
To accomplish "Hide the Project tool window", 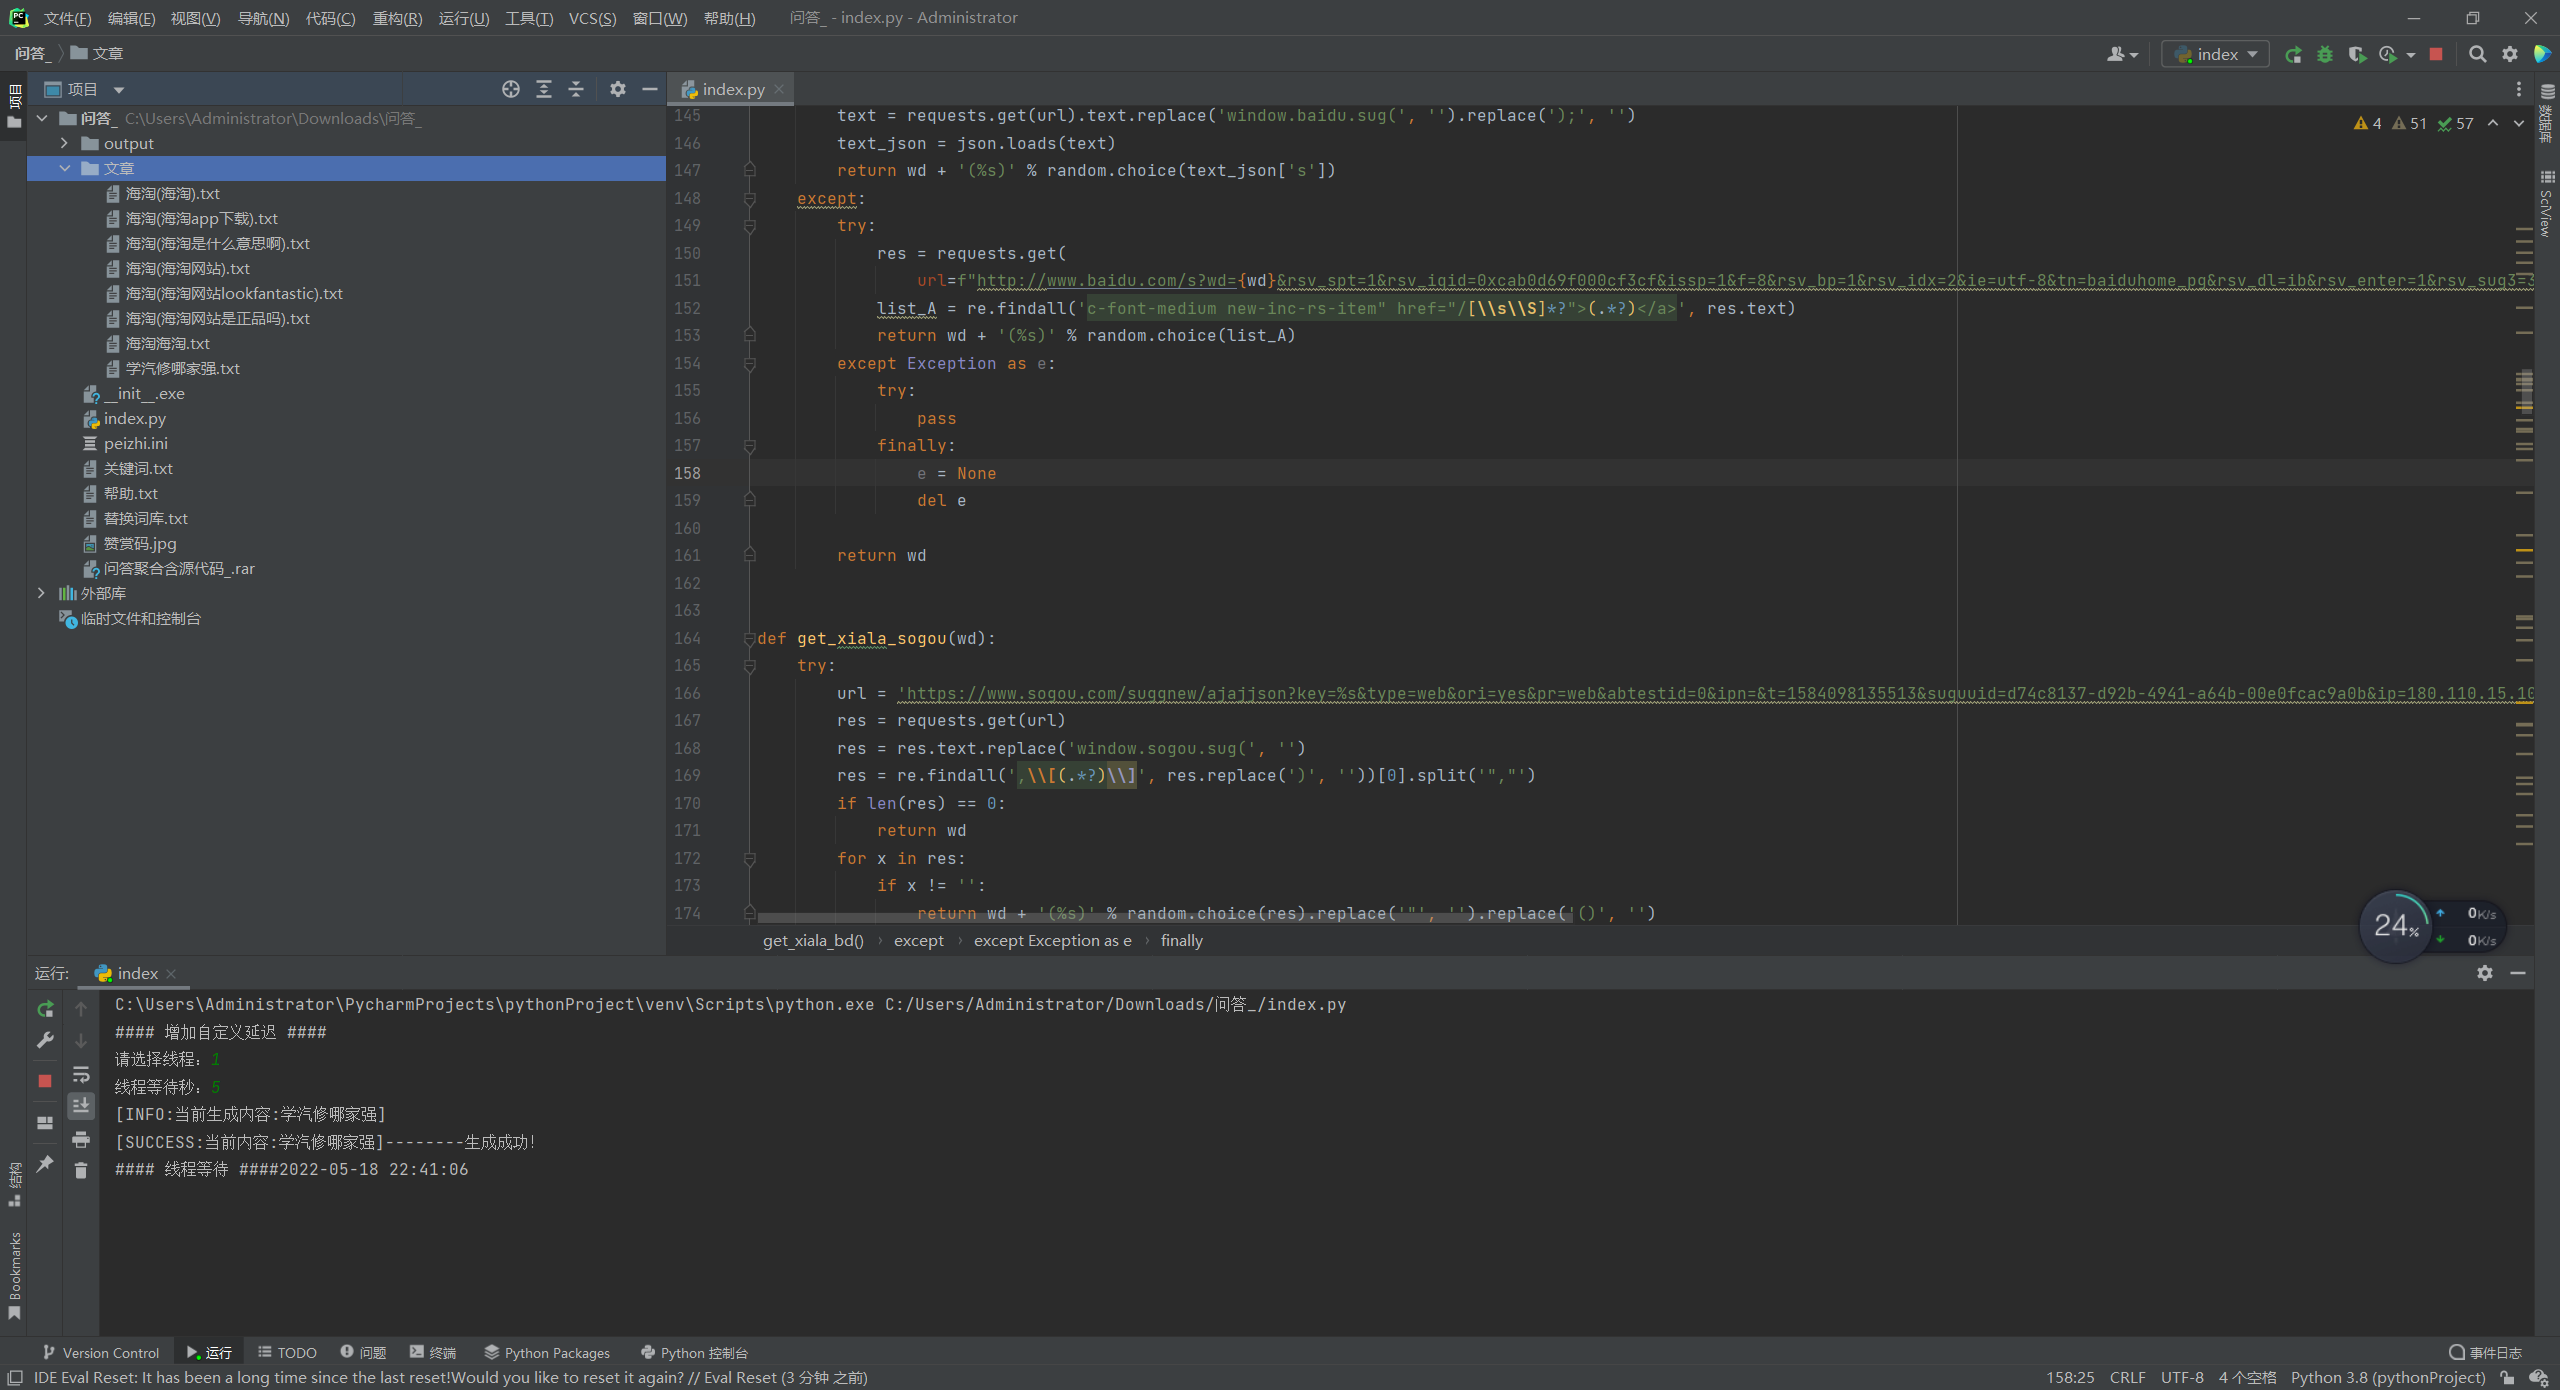I will (x=649, y=89).
